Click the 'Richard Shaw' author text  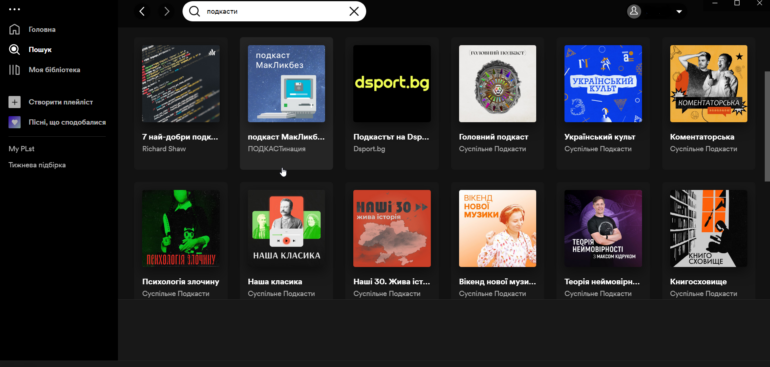pos(164,149)
